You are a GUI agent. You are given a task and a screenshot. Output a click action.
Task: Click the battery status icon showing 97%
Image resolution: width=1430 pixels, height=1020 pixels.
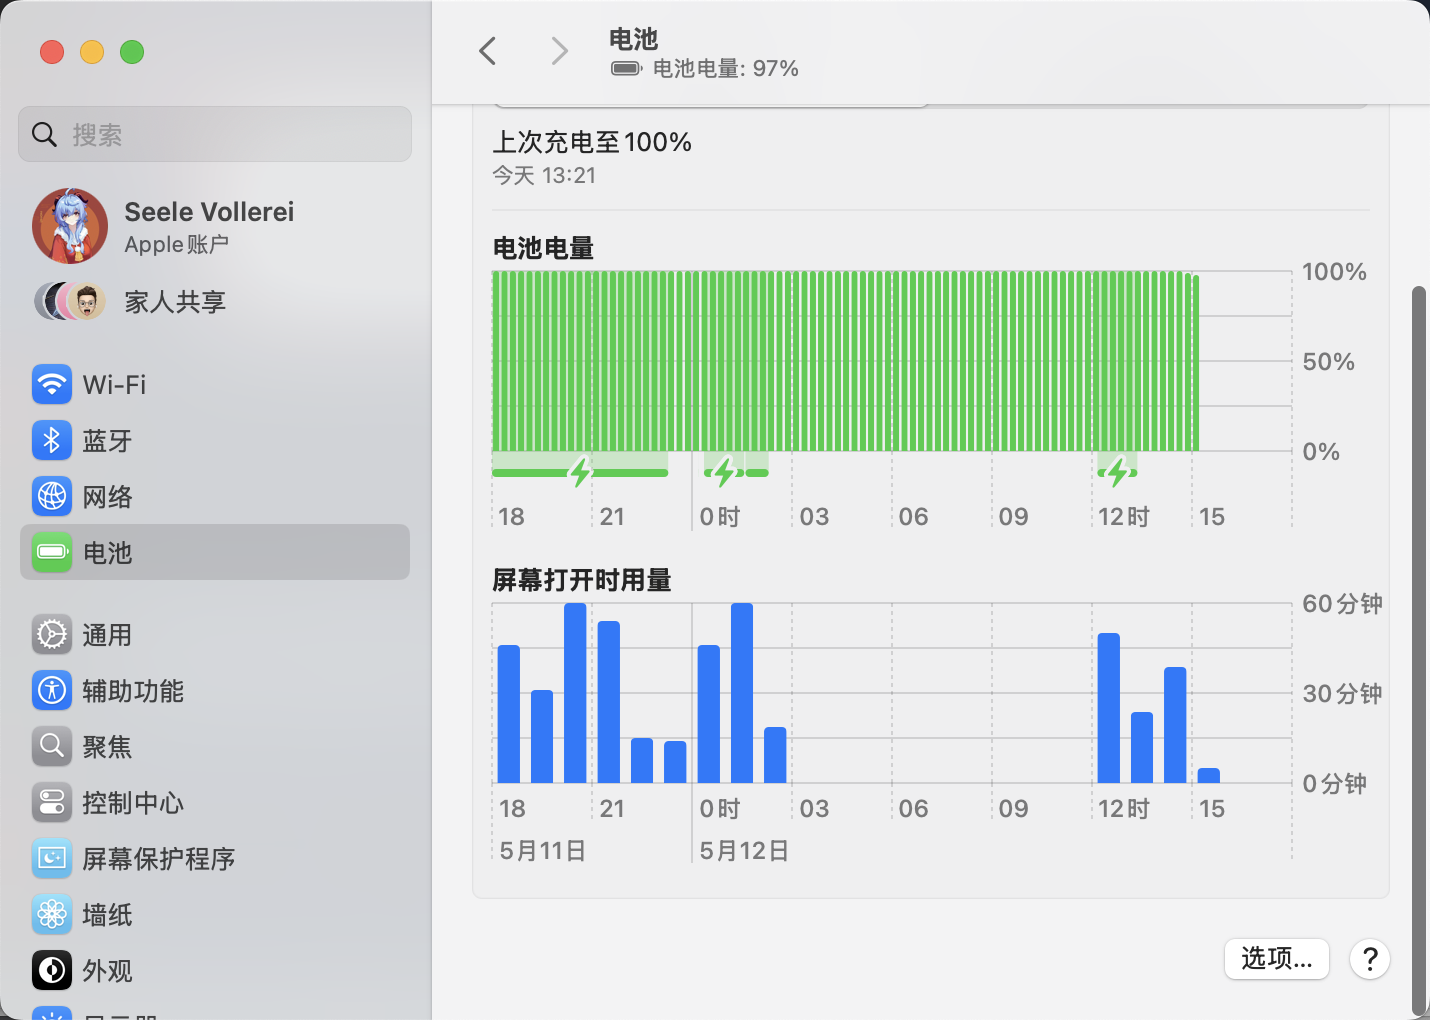[x=625, y=68]
